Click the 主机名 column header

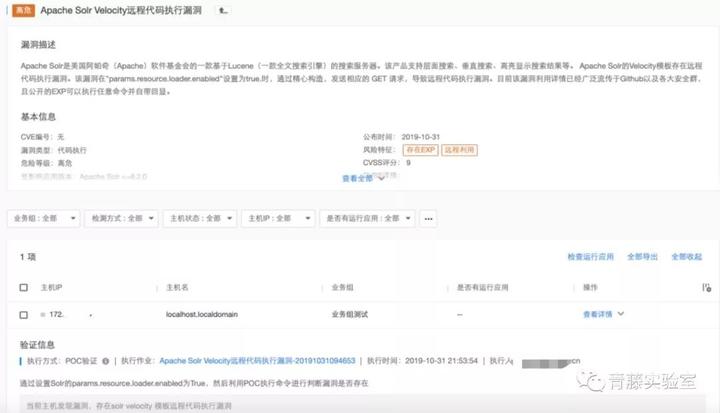coord(177,288)
